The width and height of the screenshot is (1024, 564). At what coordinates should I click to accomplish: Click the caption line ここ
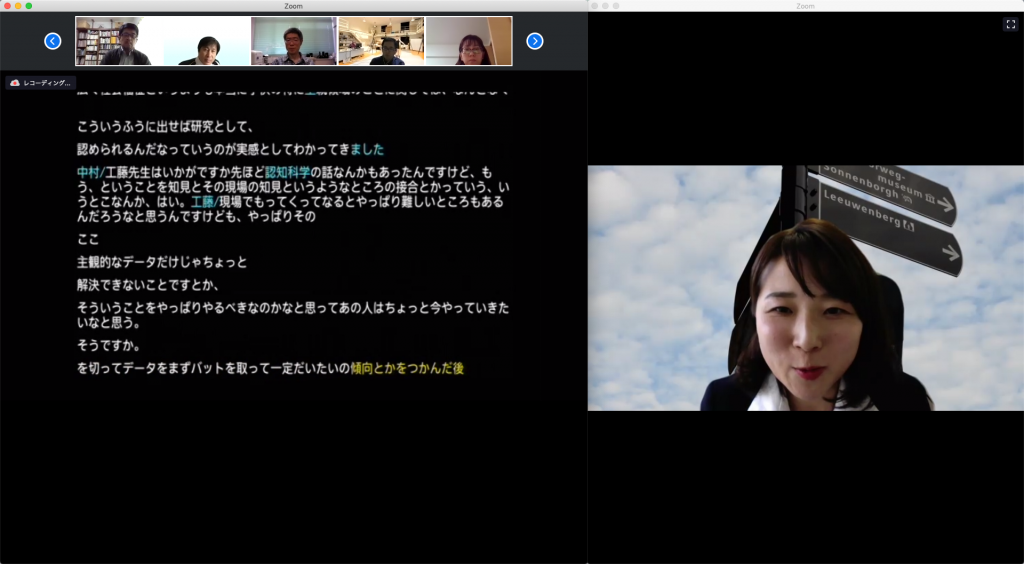point(88,240)
